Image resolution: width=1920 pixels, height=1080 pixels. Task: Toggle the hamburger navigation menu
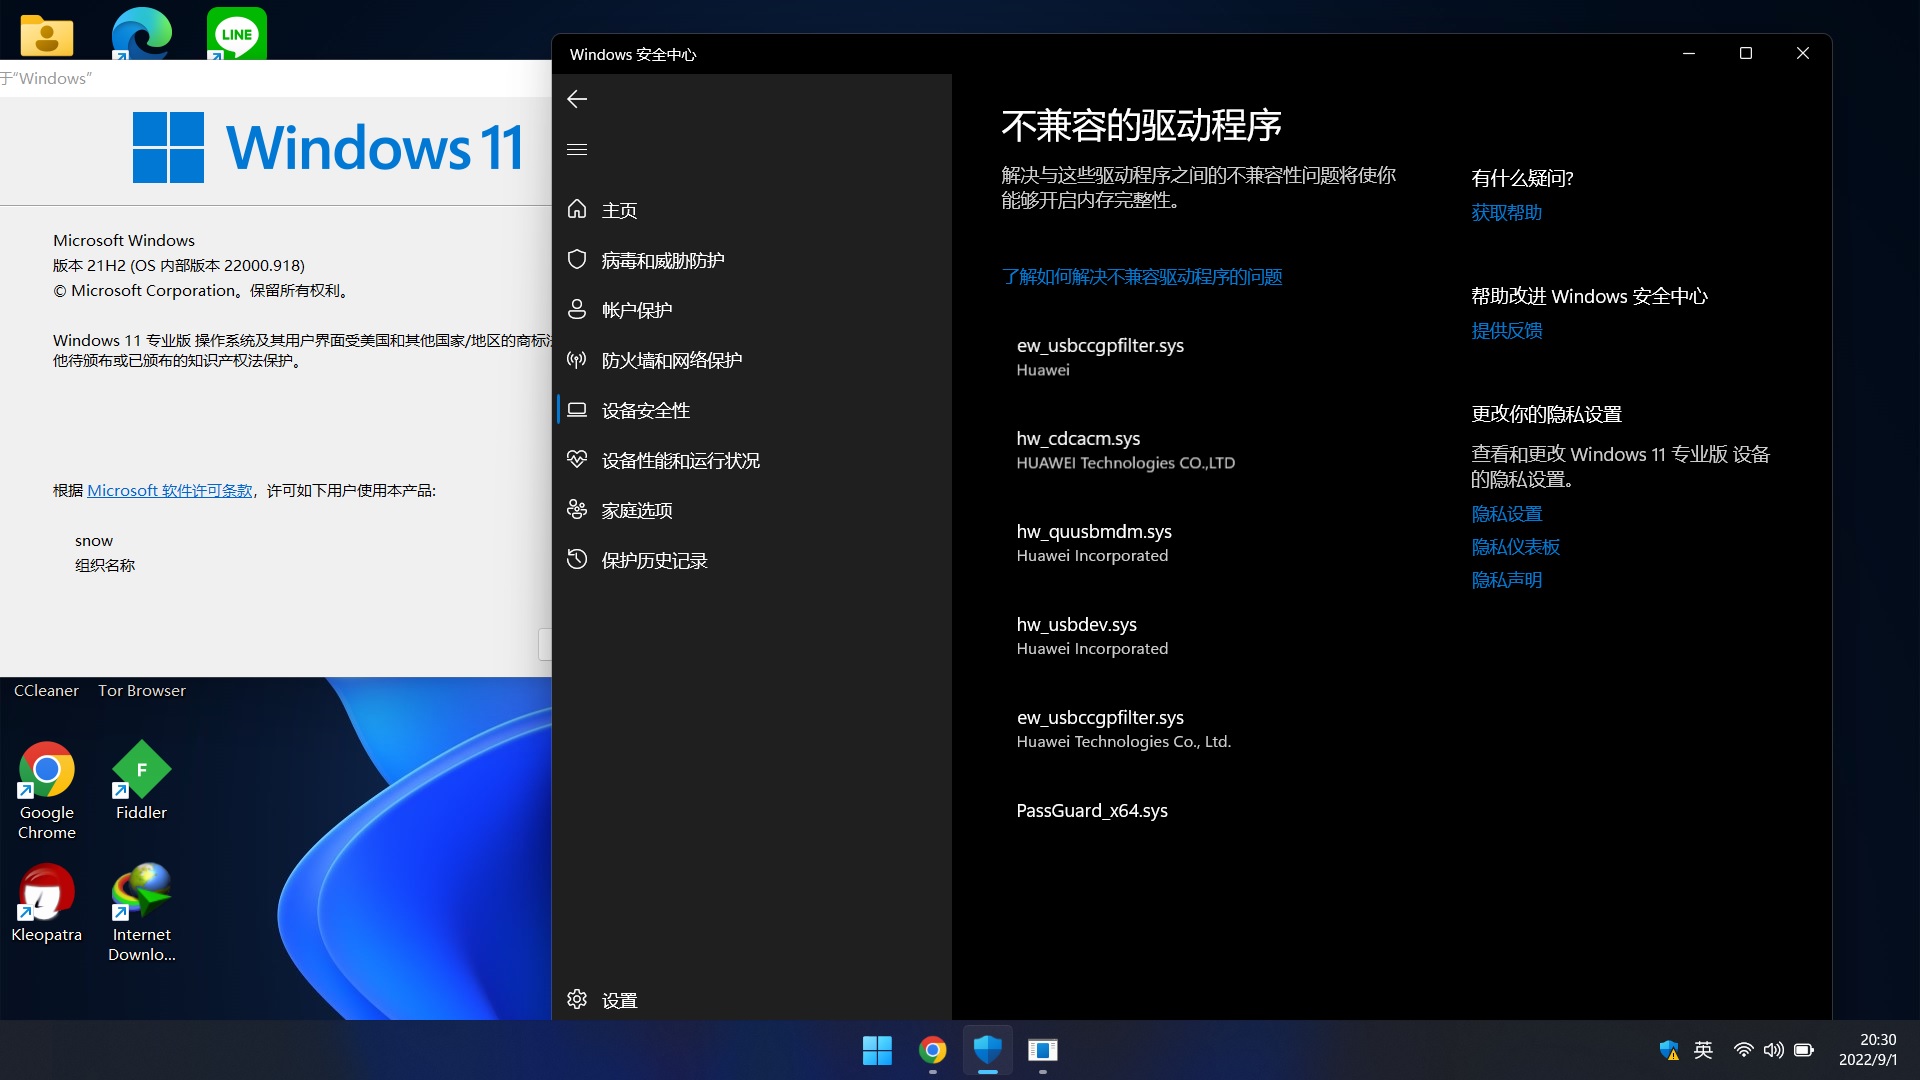[577, 150]
